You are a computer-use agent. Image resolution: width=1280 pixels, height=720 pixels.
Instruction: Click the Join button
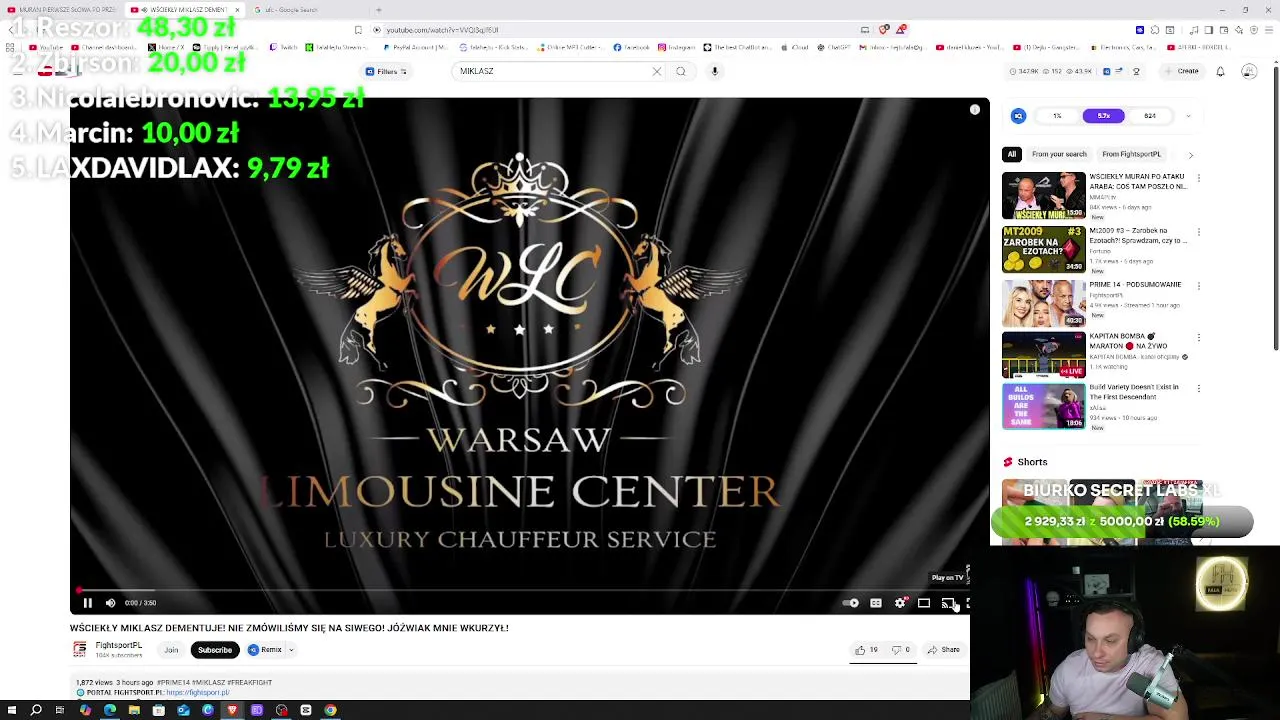pos(171,650)
